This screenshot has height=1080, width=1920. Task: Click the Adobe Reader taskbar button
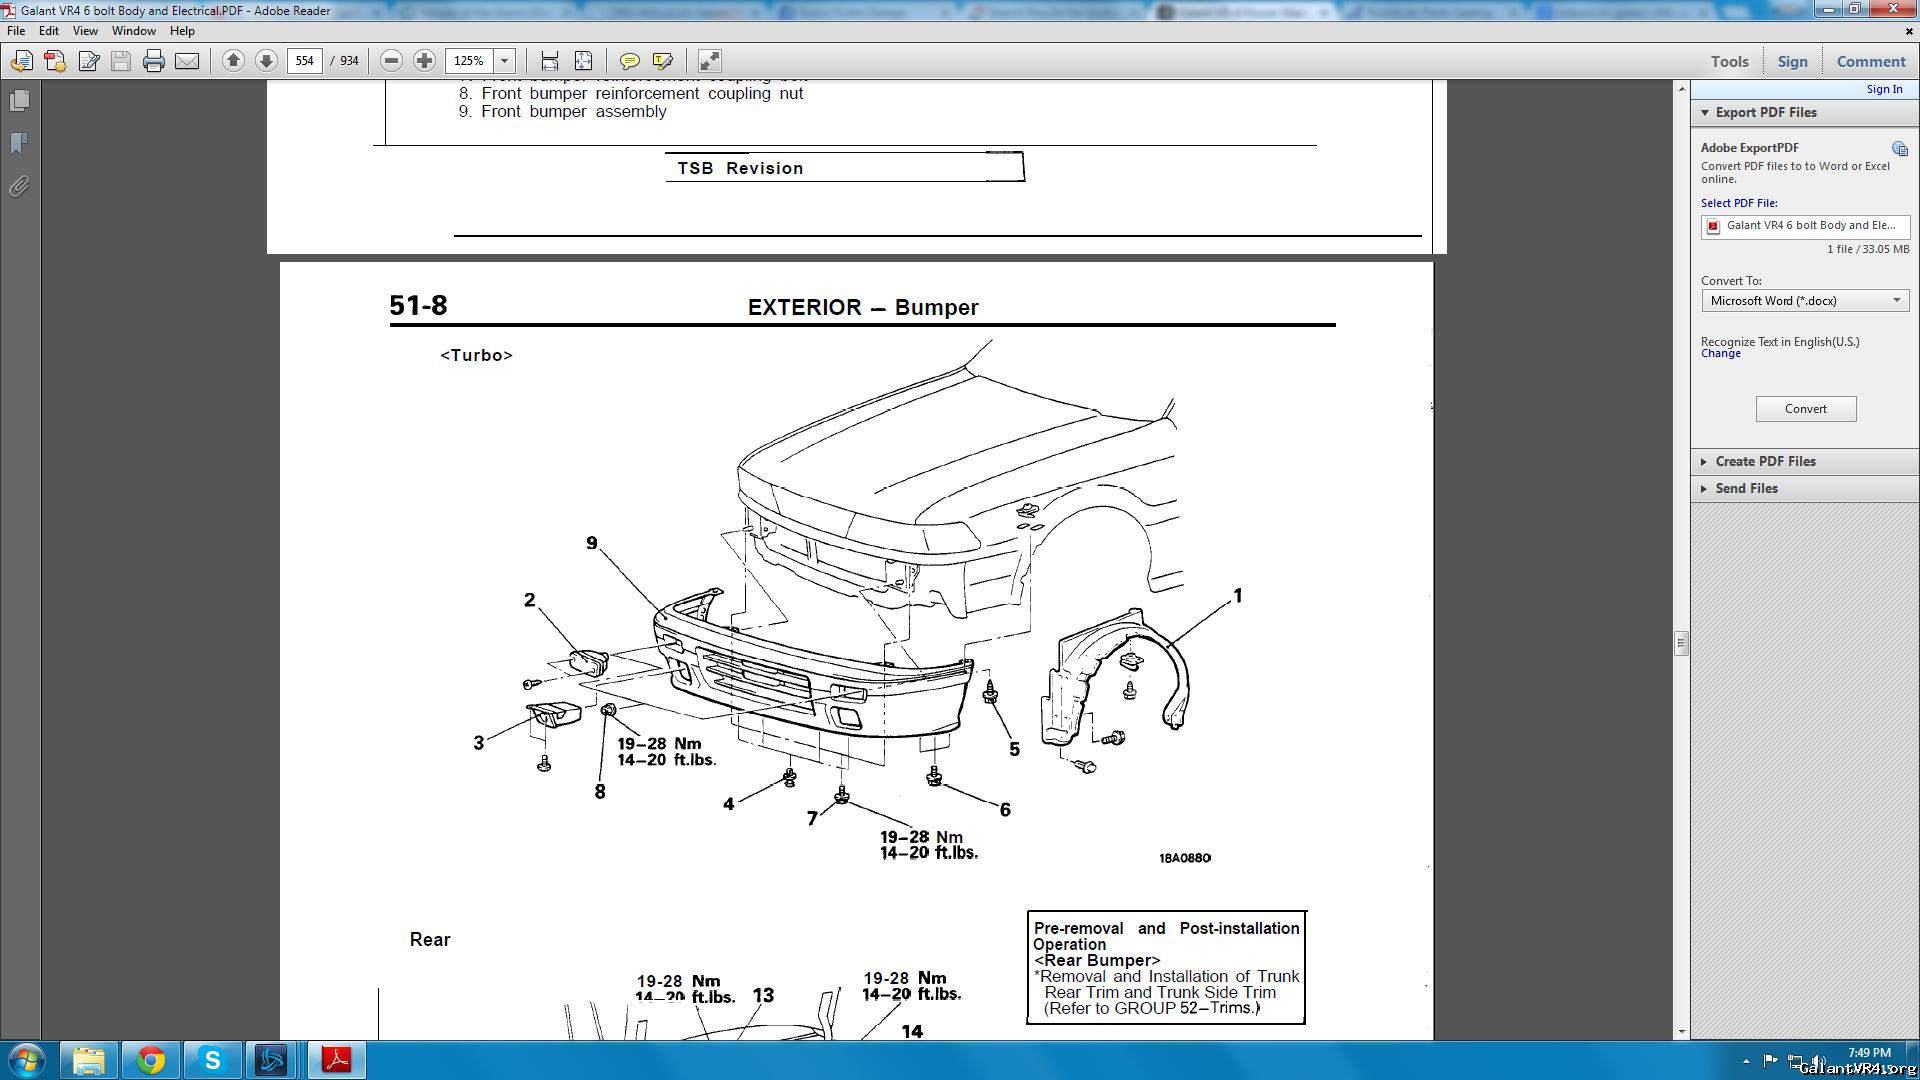coord(336,1060)
